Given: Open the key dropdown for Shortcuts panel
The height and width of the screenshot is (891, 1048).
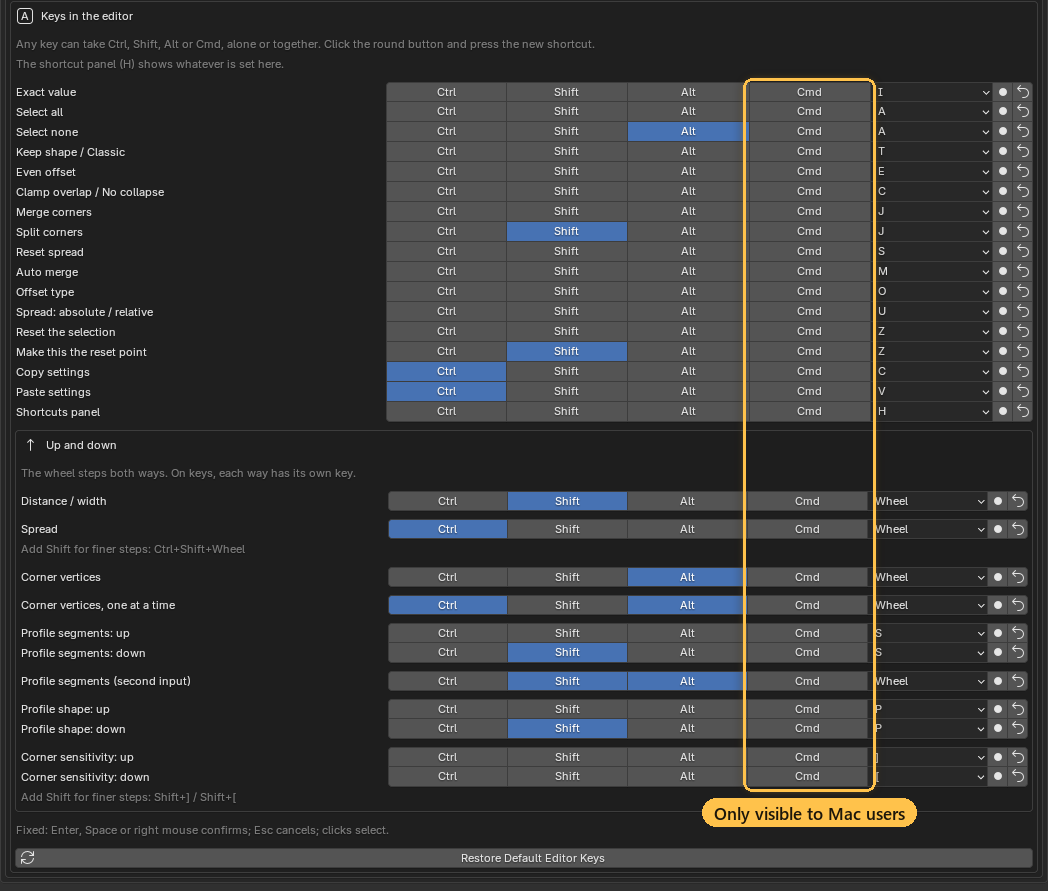Looking at the screenshot, I should click(933, 412).
